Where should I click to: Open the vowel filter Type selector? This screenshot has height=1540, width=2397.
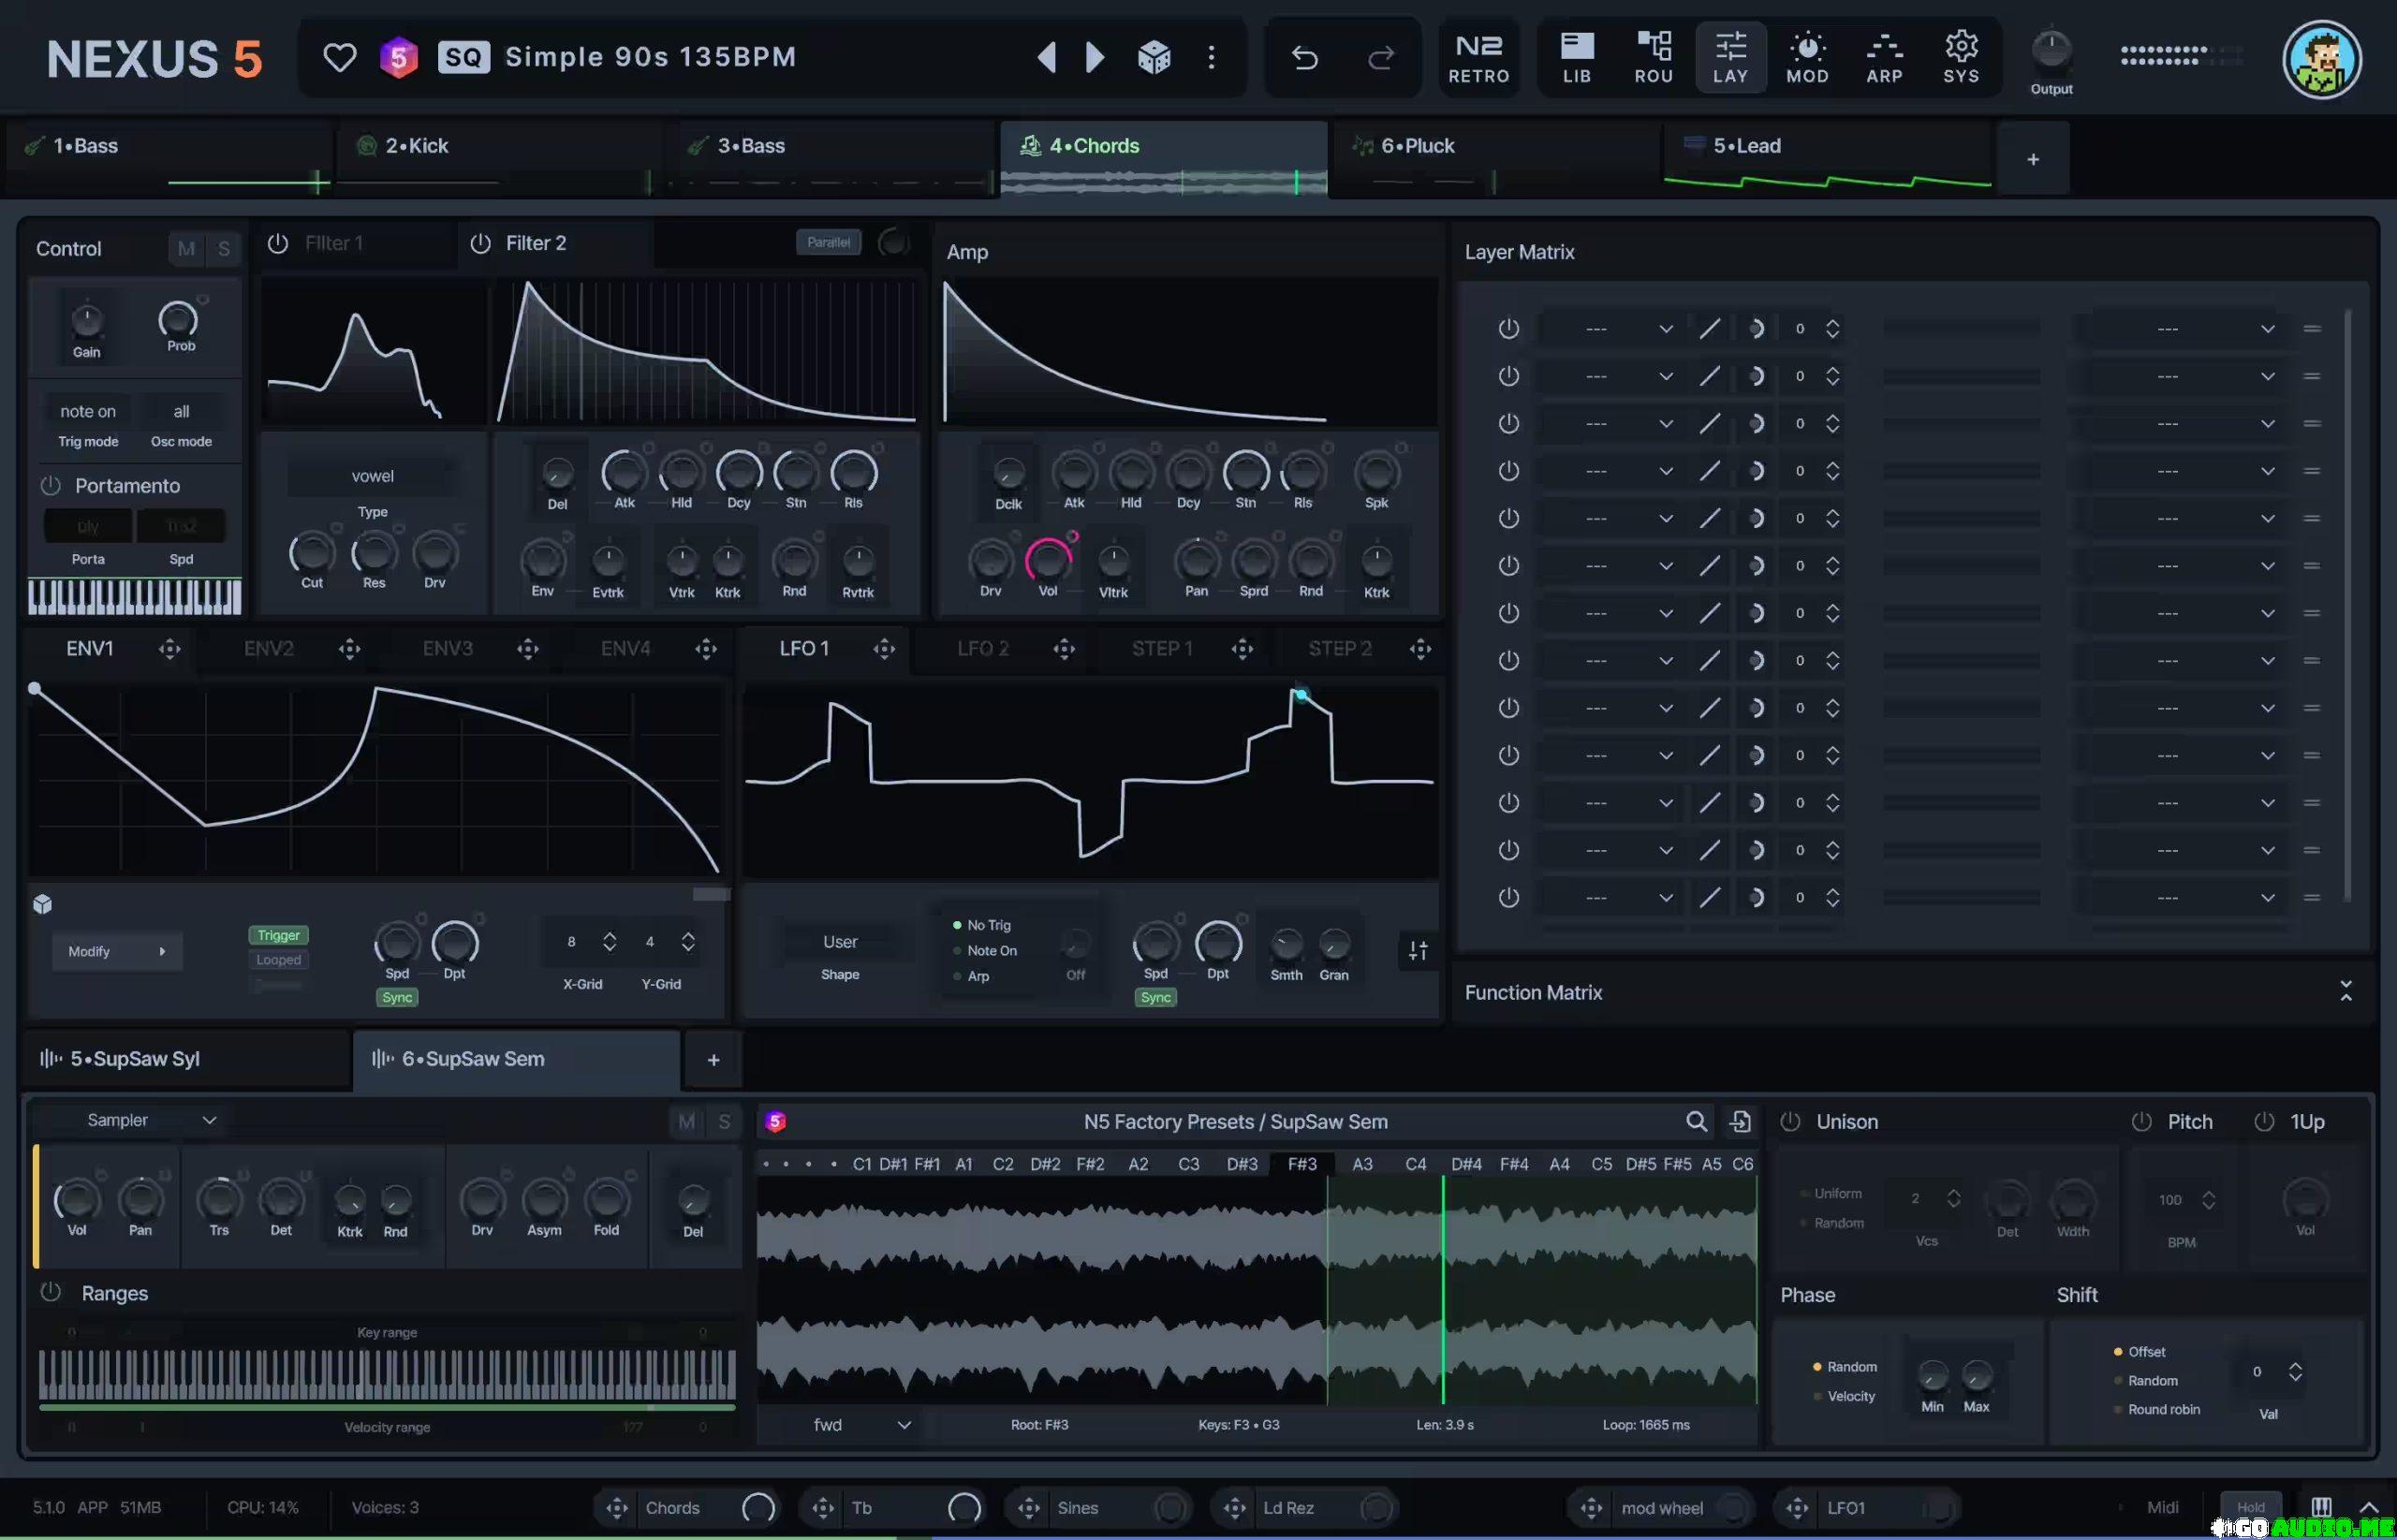[372, 476]
